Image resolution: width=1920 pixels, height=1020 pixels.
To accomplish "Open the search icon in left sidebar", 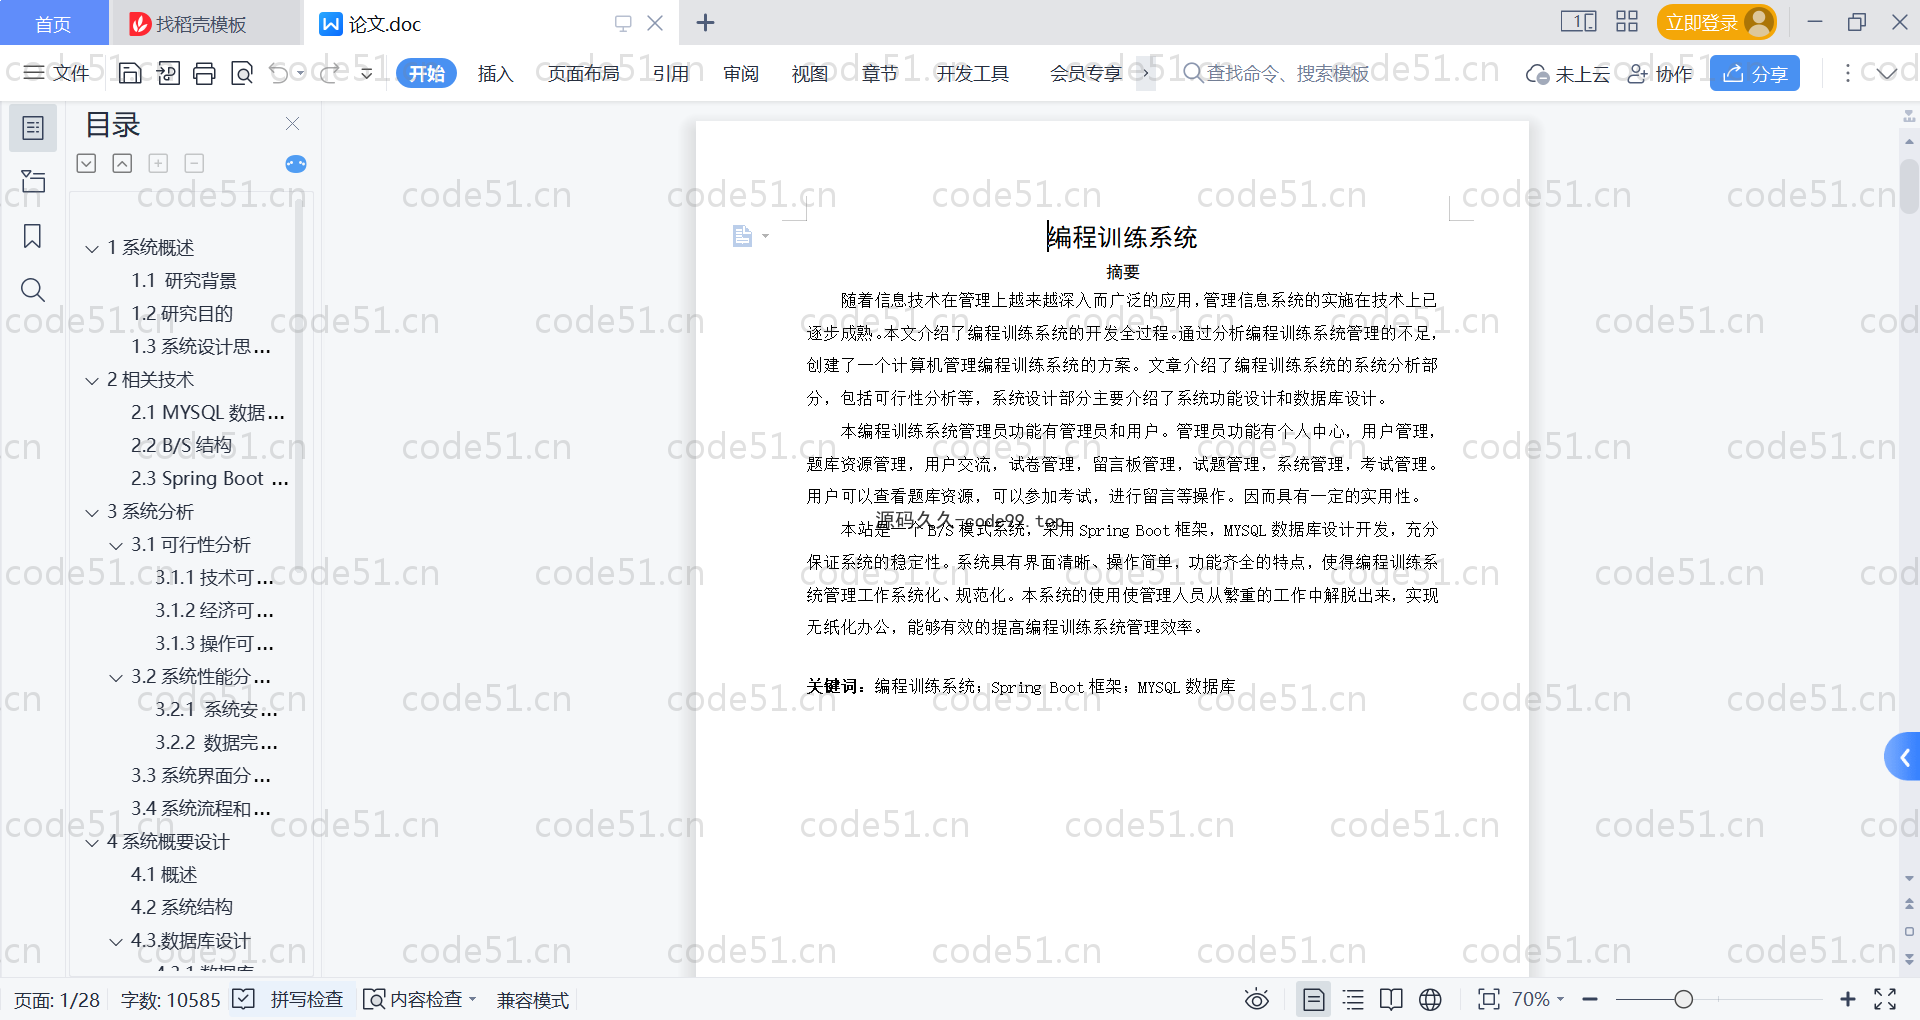I will [33, 290].
